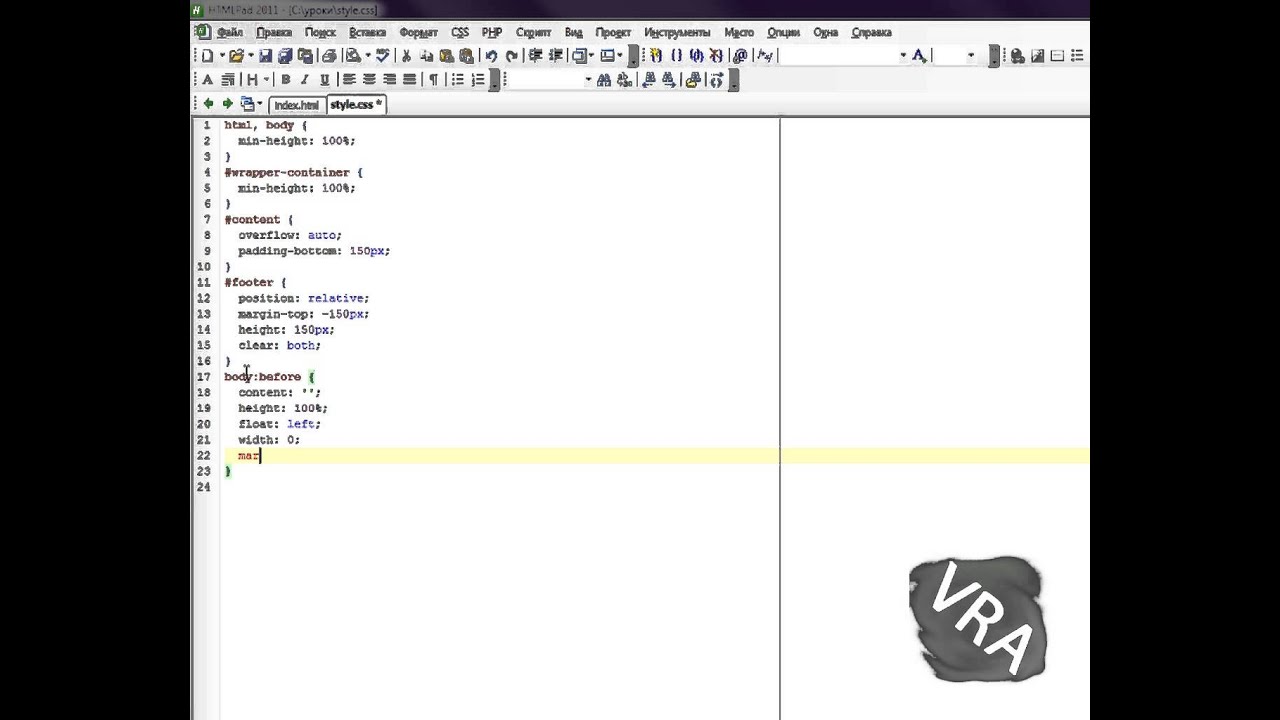
Task: Click the font 'A' formatting icon
Action: pos(207,80)
